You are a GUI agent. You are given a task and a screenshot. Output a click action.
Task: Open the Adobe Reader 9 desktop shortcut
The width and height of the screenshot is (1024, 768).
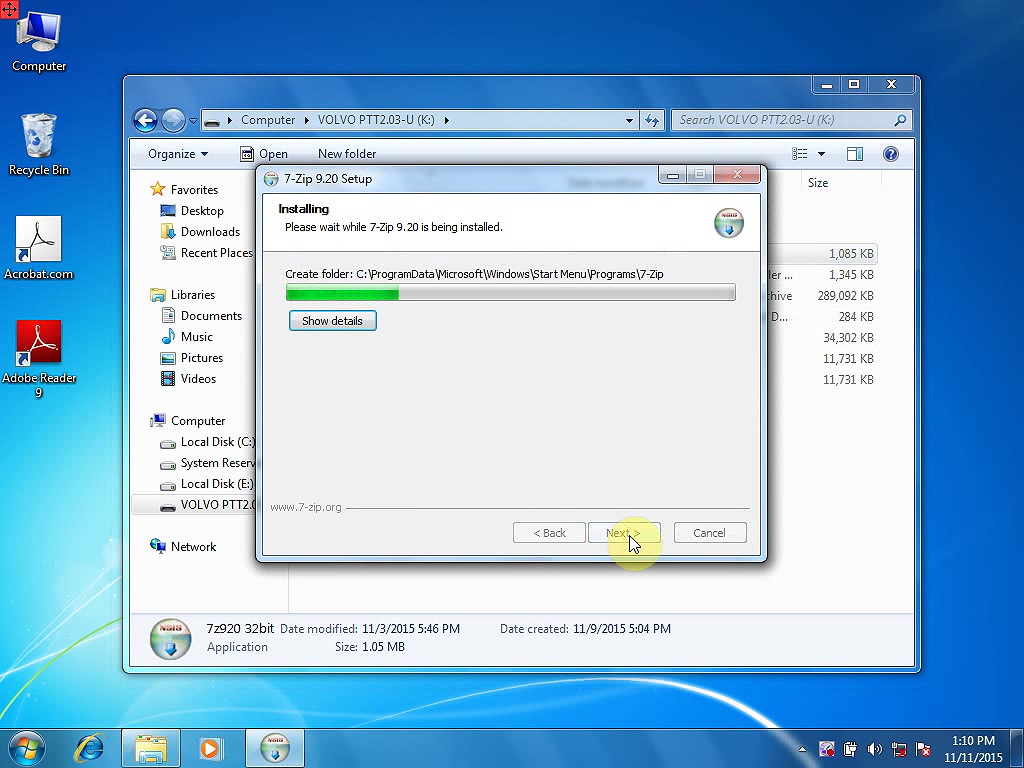point(39,359)
